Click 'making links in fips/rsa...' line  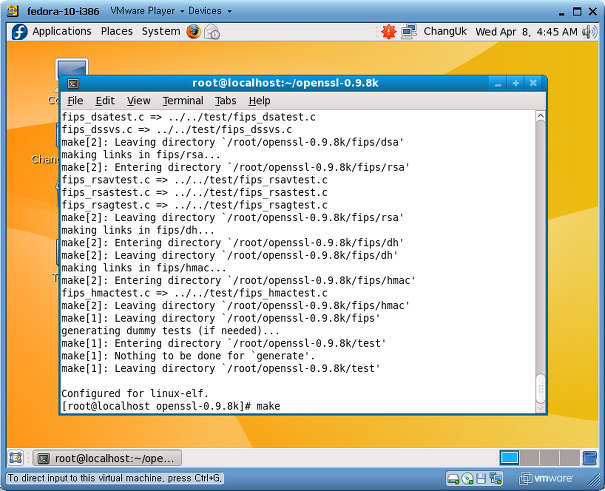[141, 155]
